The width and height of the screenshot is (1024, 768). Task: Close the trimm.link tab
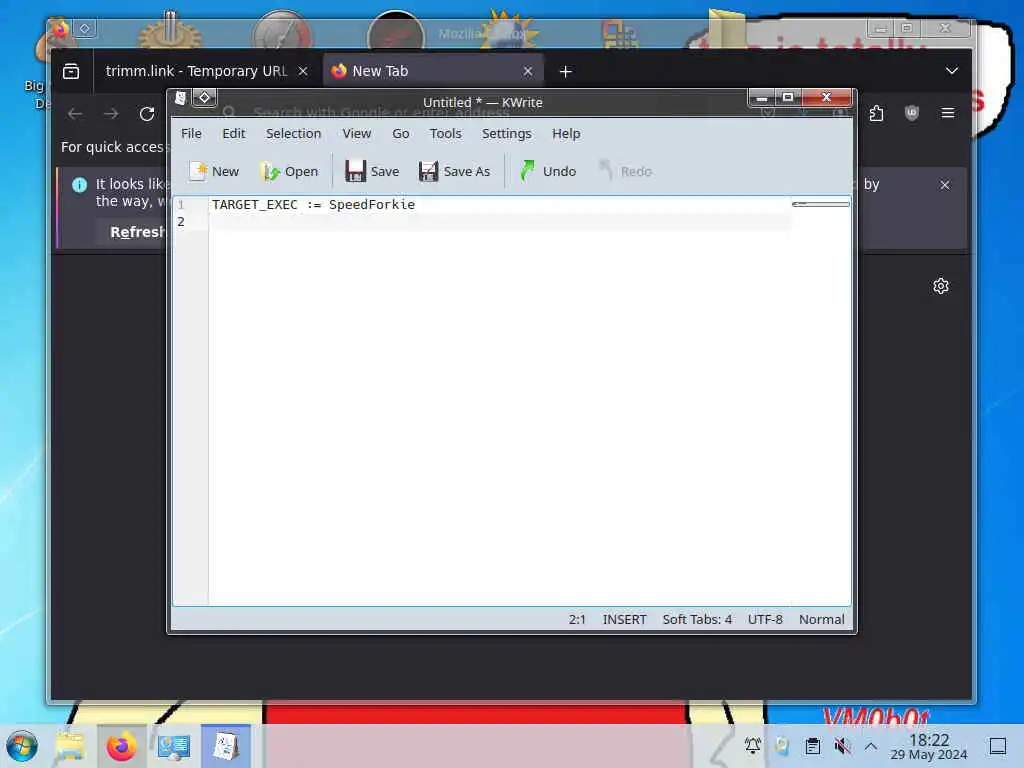pyautogui.click(x=303, y=71)
